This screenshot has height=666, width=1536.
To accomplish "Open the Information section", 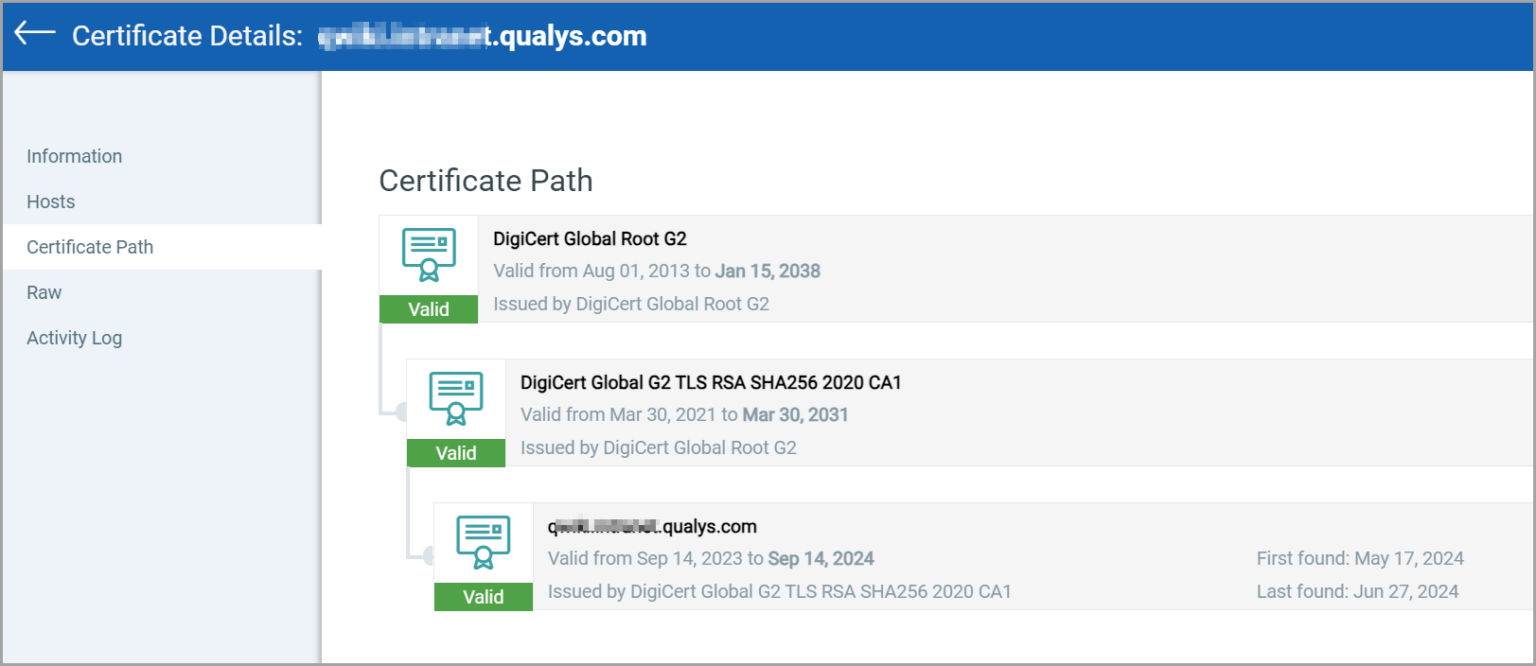I will [74, 156].
